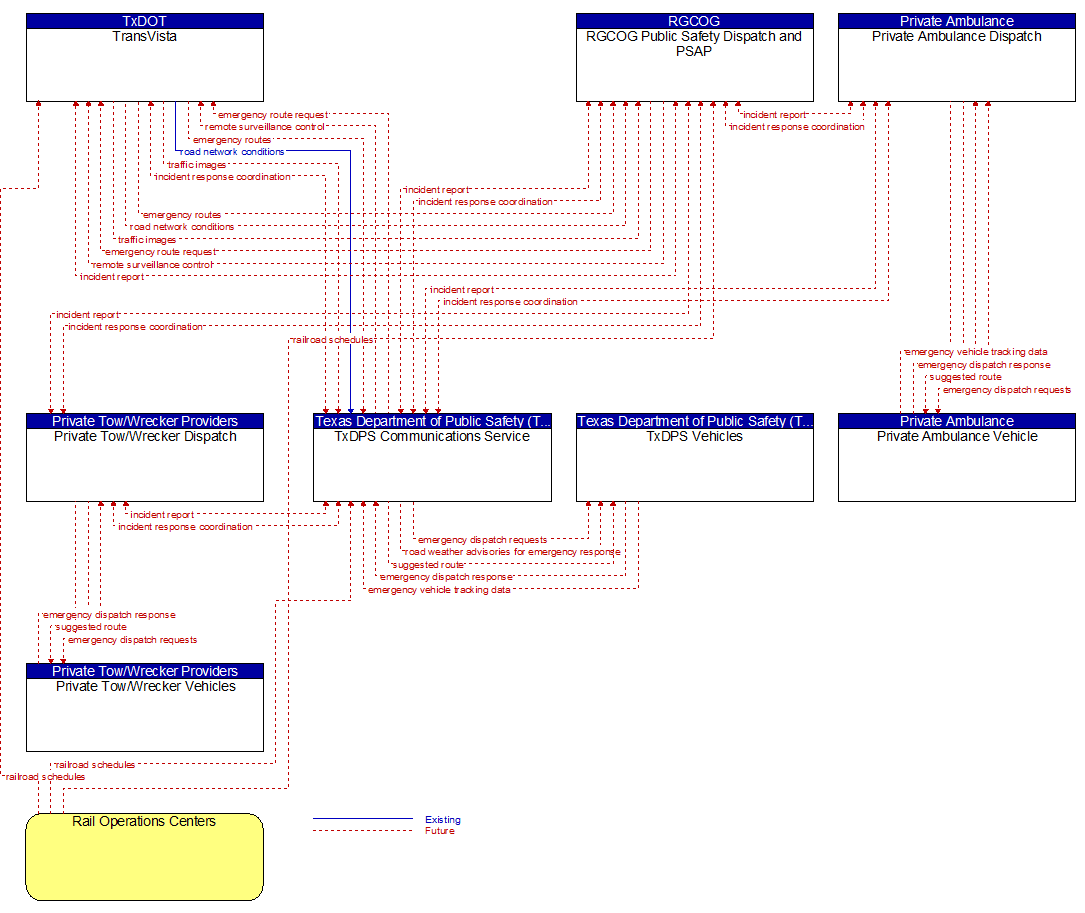Click the 'railroad schedules' label above TxDPS Communications
The width and height of the screenshot is (1085, 913).
(x=332, y=340)
